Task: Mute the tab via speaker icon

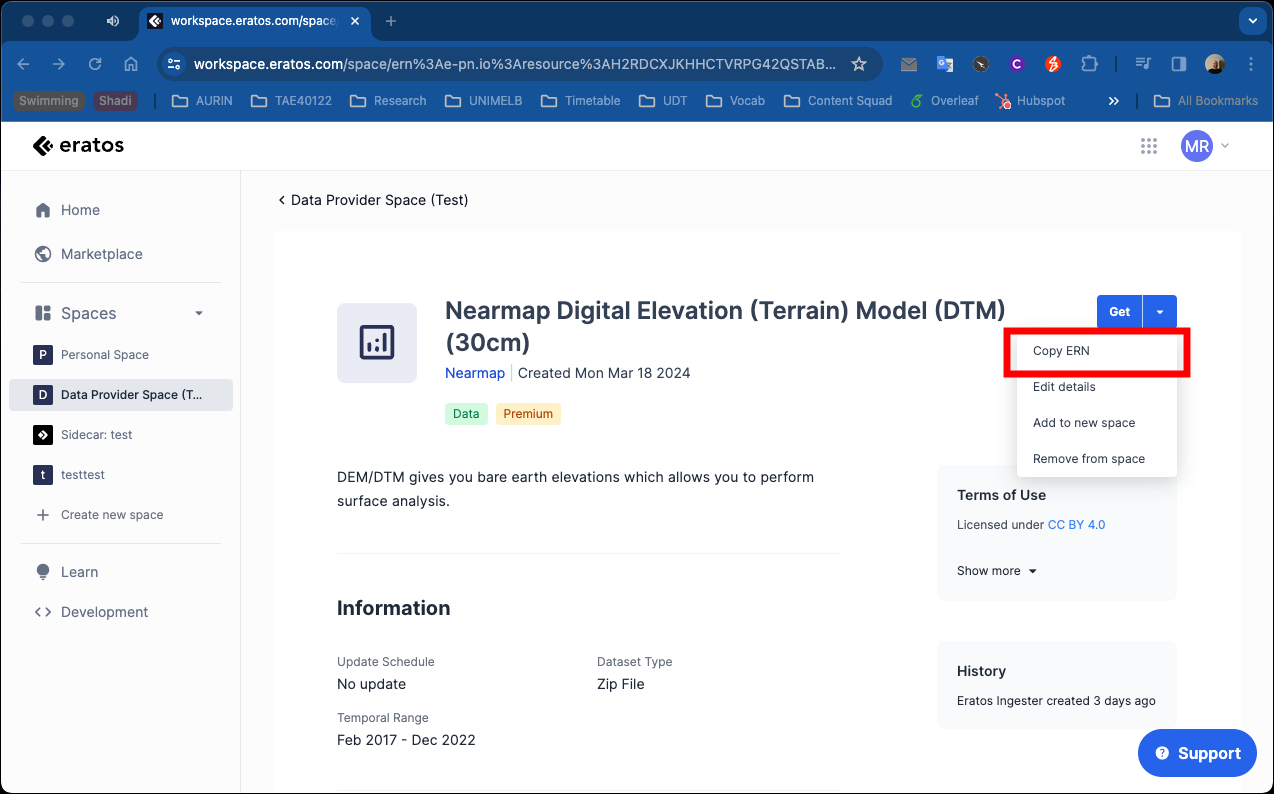Action: click(112, 21)
